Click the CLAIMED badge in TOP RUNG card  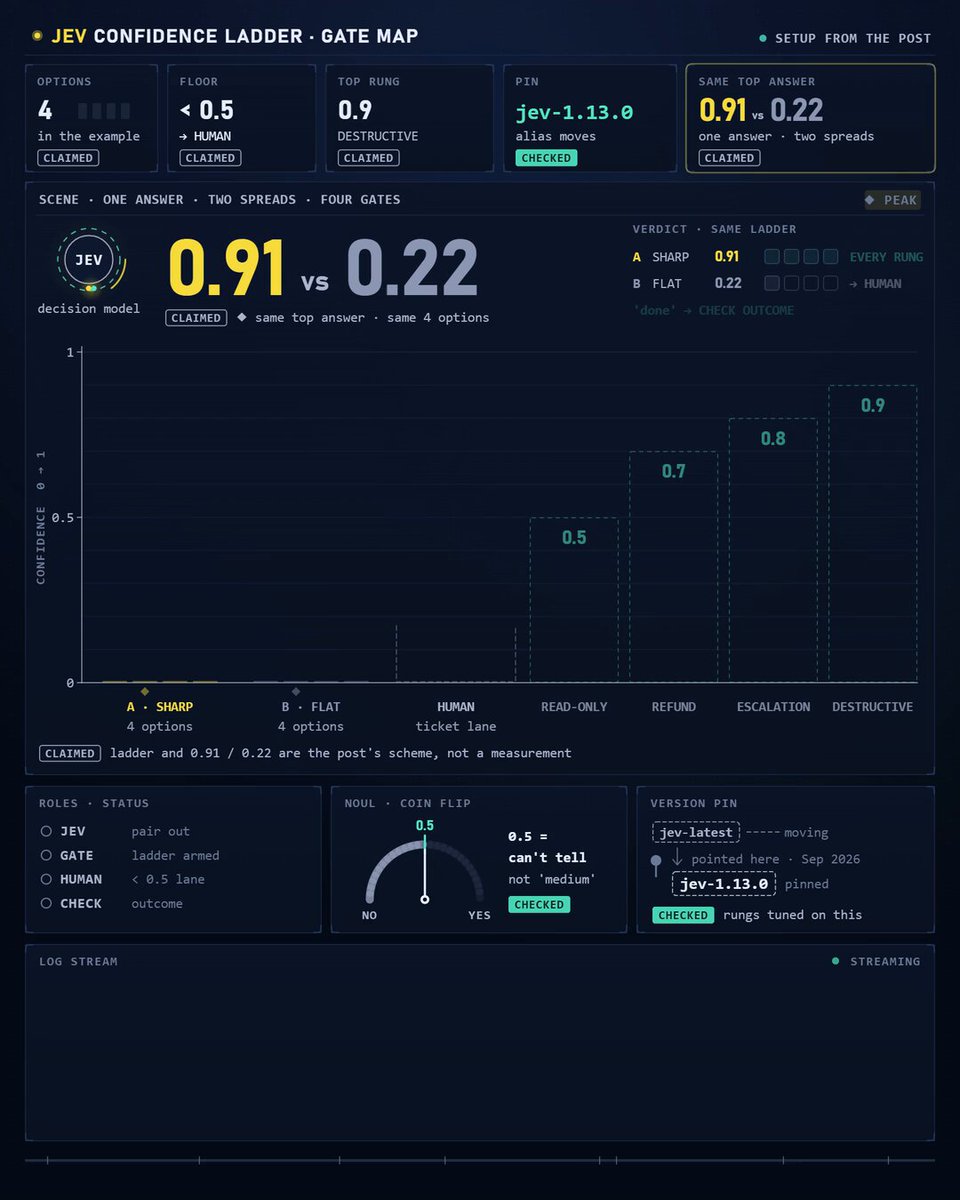coord(368,158)
